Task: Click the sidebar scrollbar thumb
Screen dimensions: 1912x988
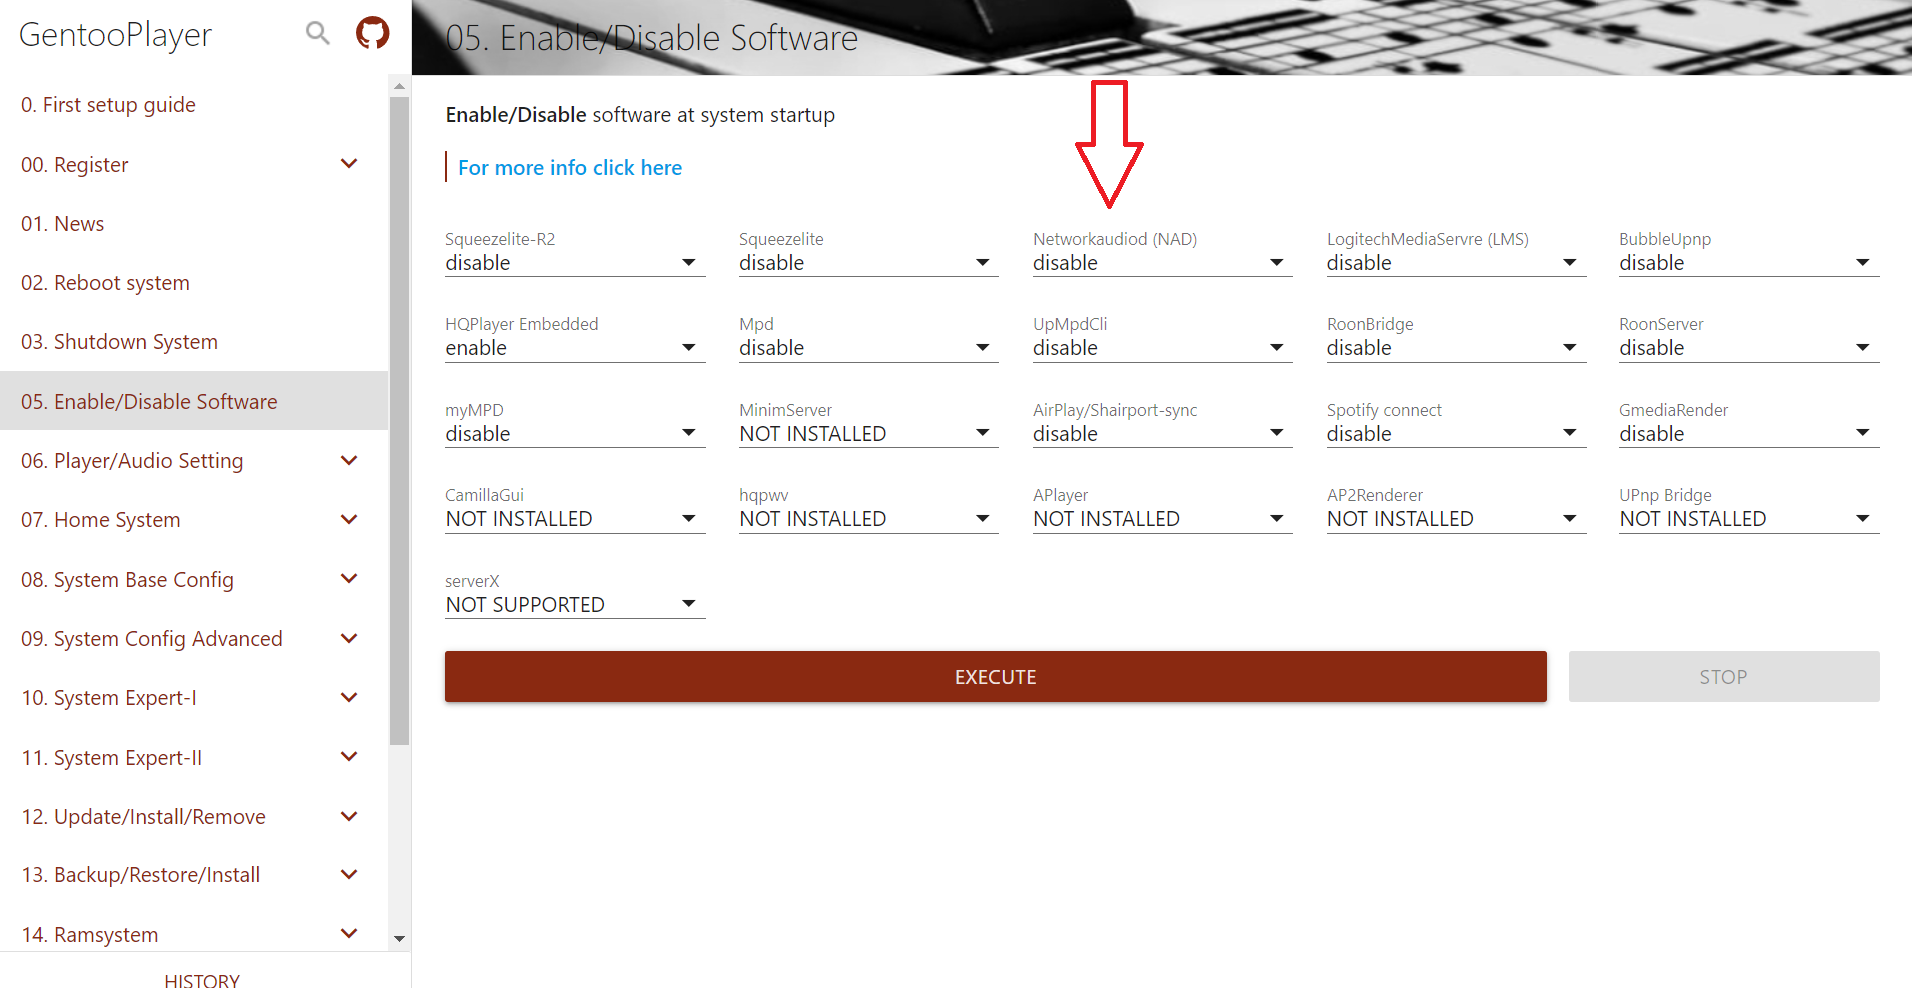Action: 400,421
